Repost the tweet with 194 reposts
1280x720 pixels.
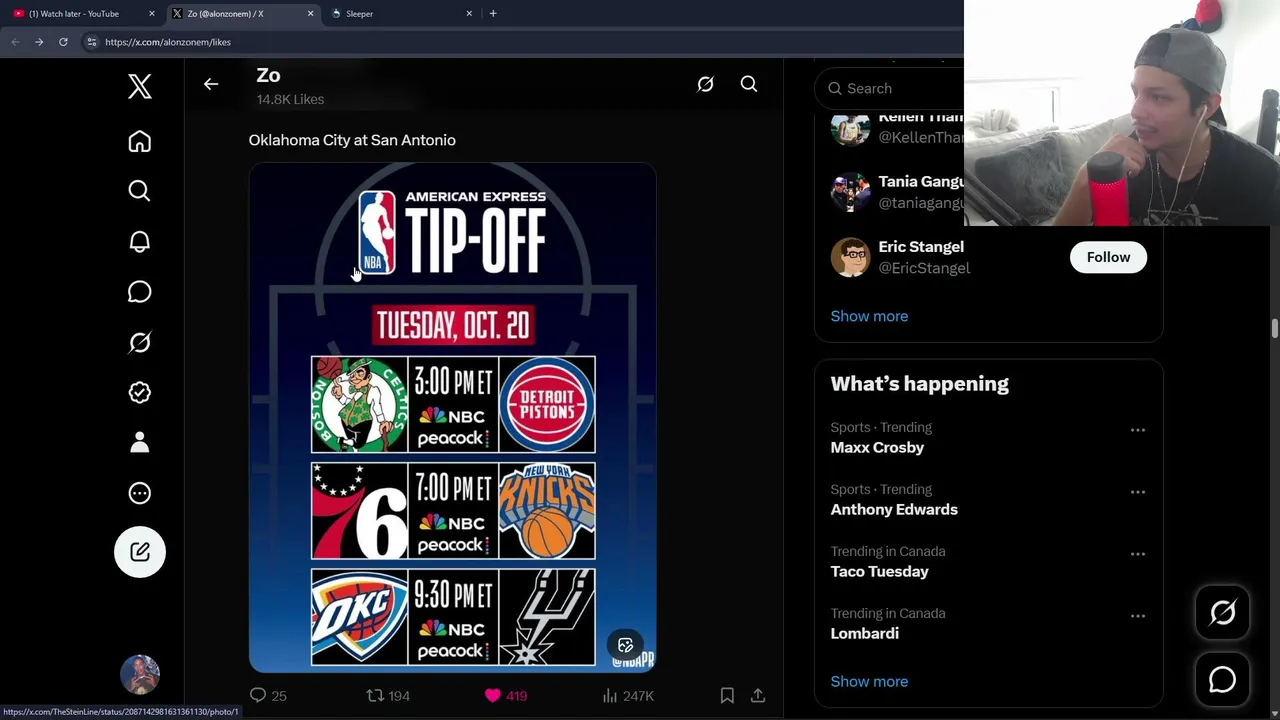[x=388, y=695]
